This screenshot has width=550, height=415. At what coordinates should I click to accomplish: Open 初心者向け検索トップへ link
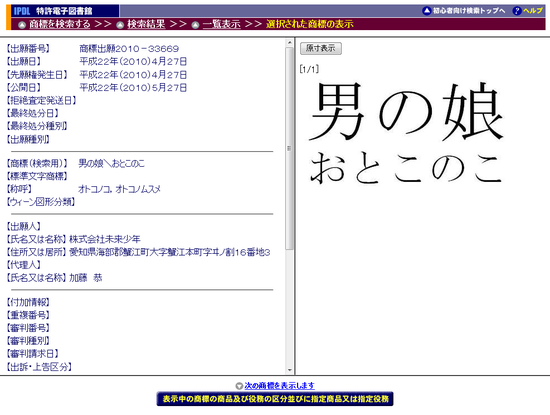pyautogui.click(x=469, y=11)
